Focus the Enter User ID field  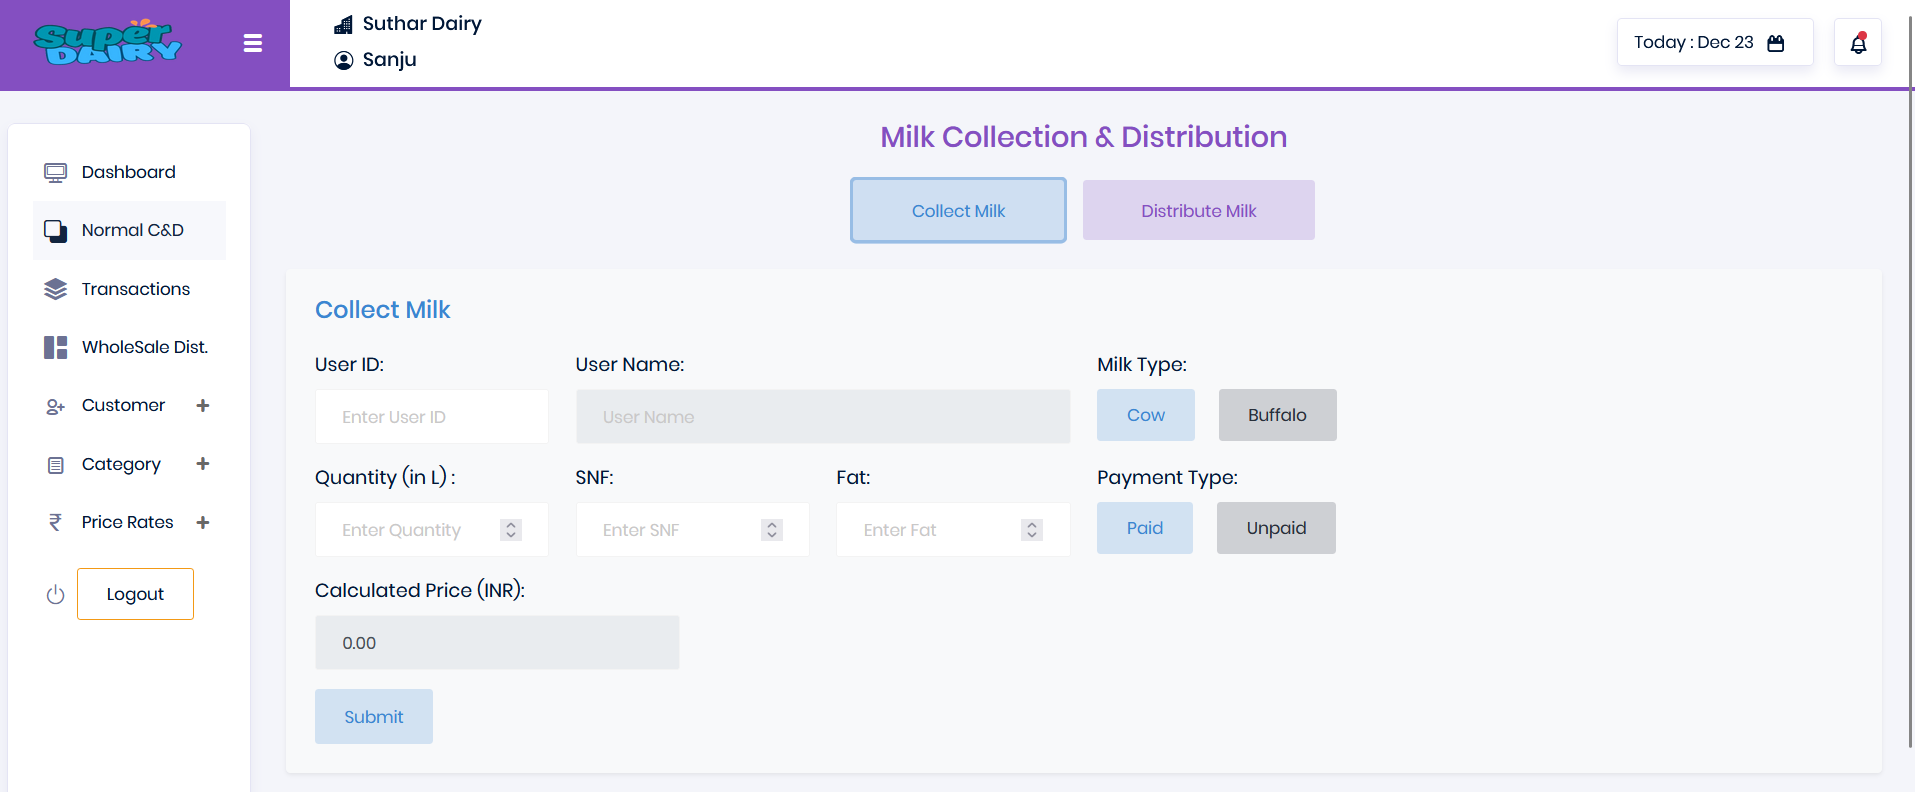[x=431, y=417]
